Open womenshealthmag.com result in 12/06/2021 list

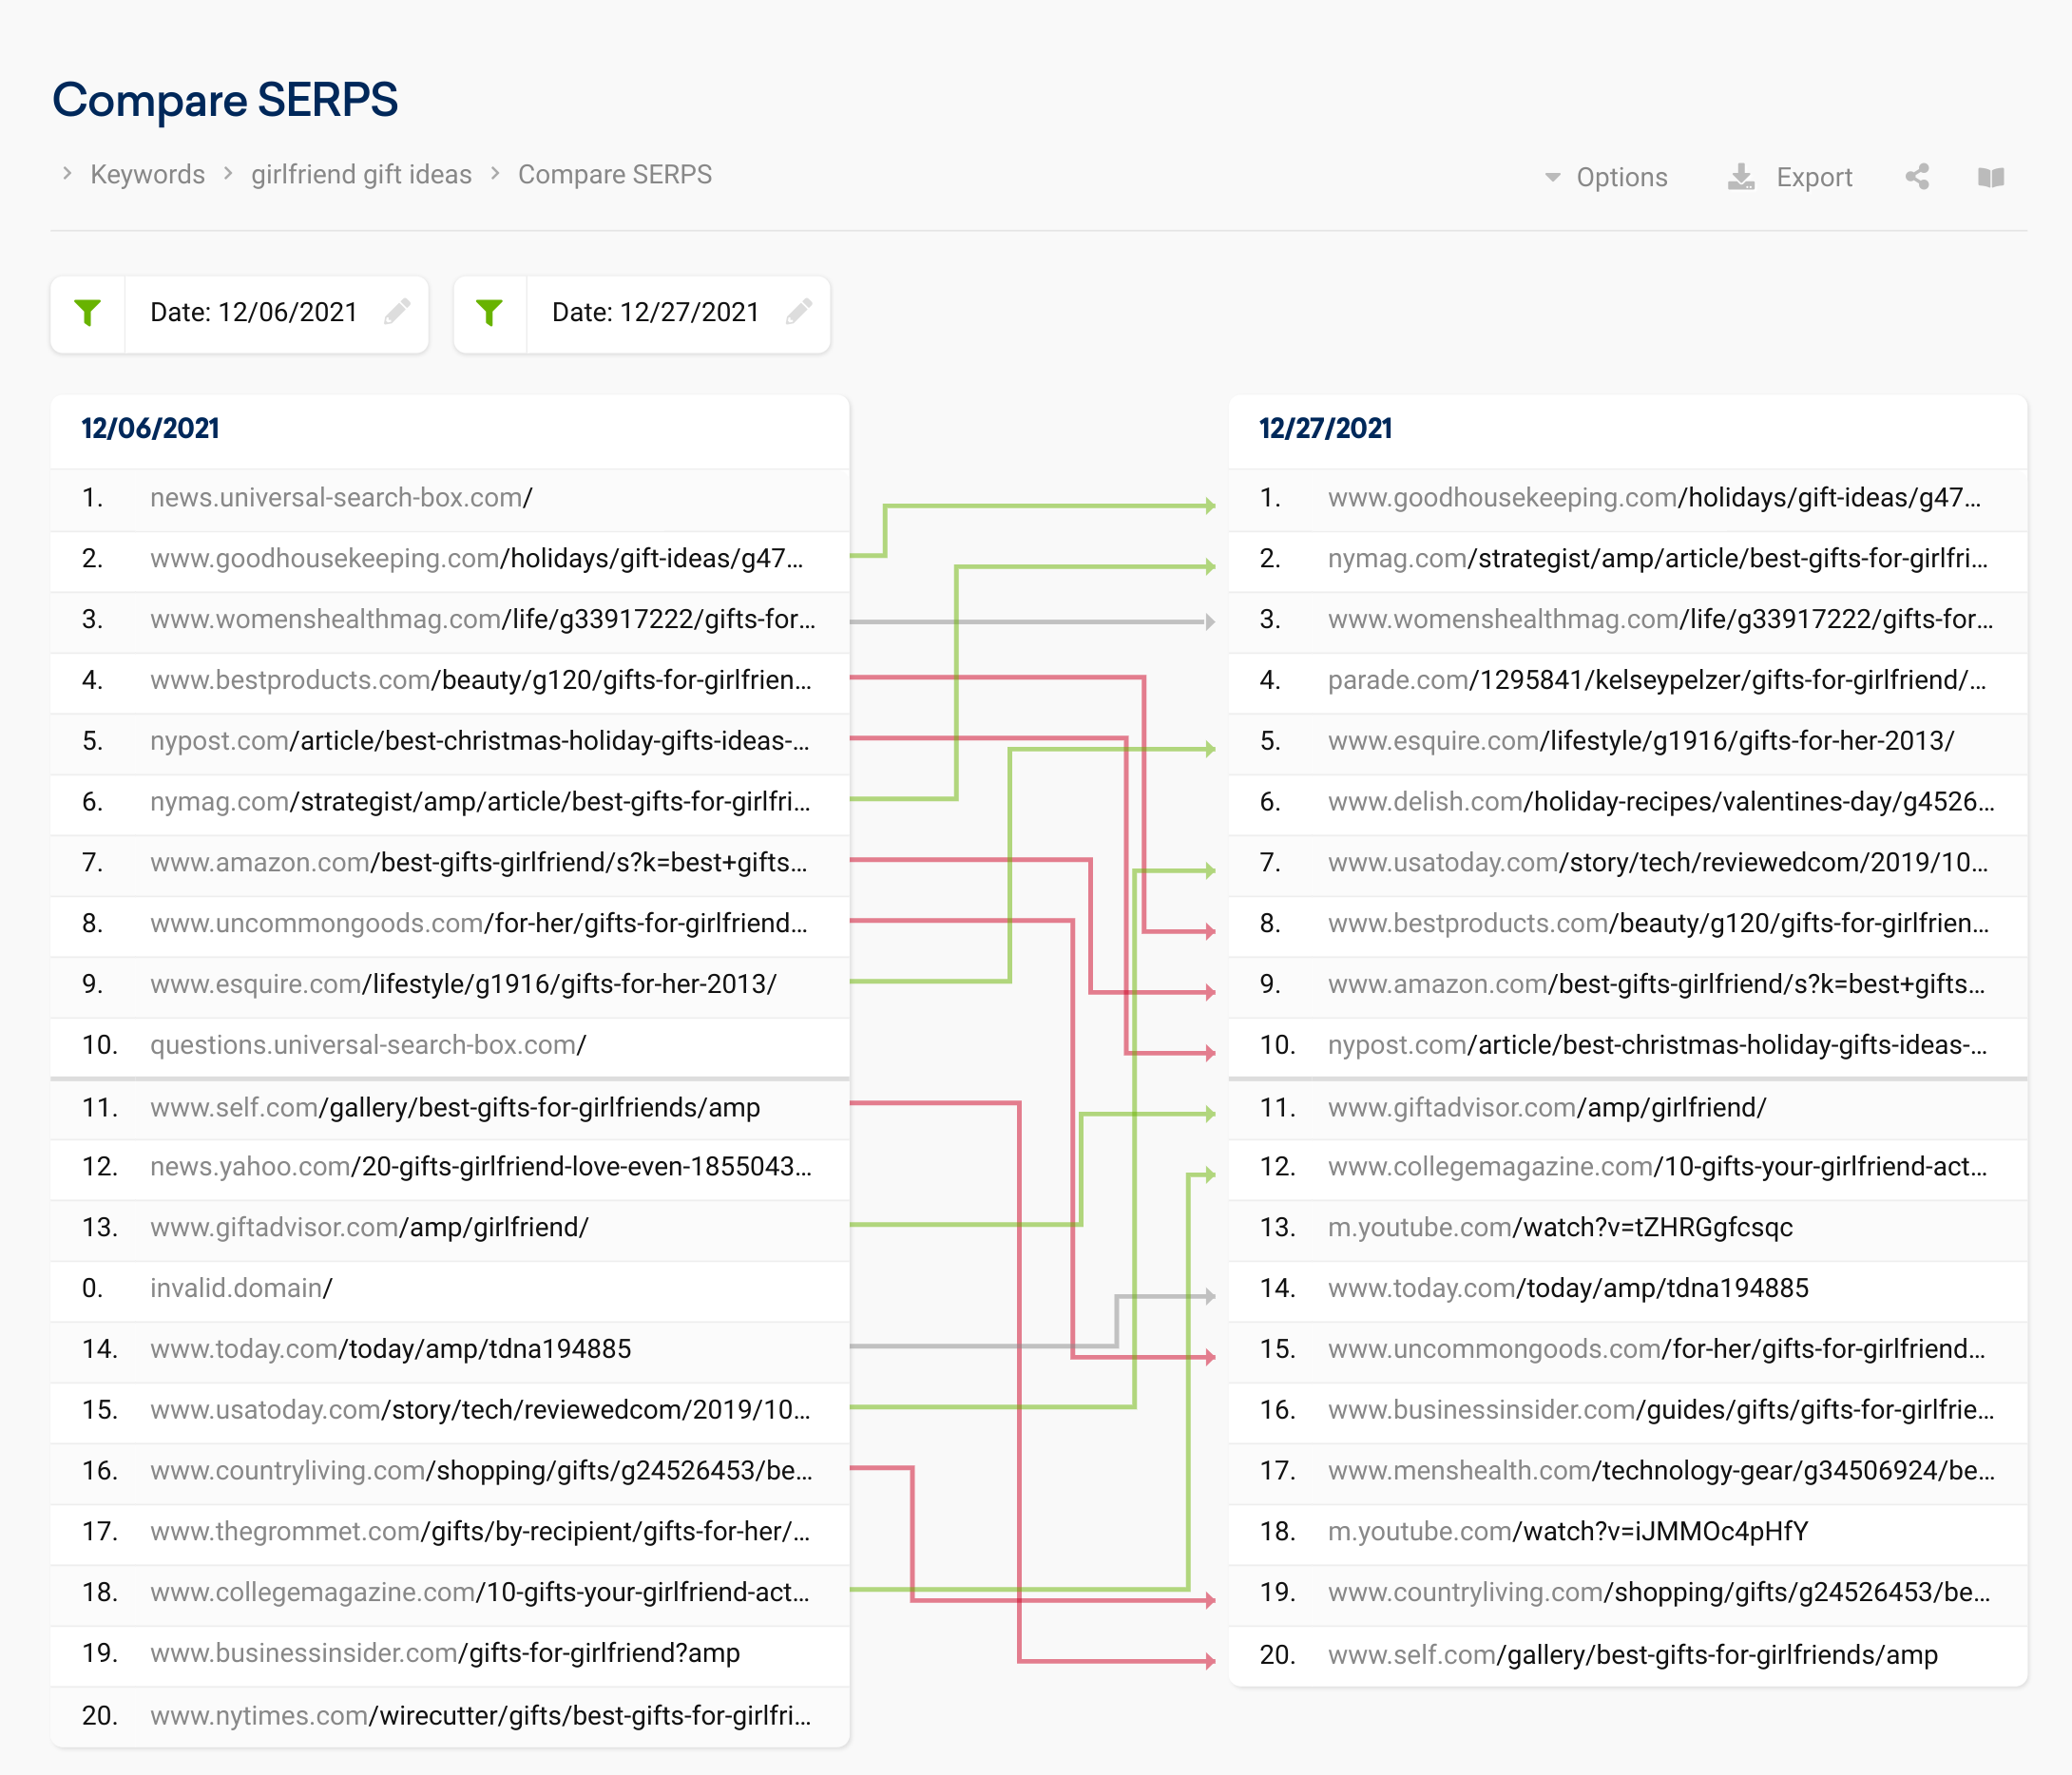tap(483, 619)
